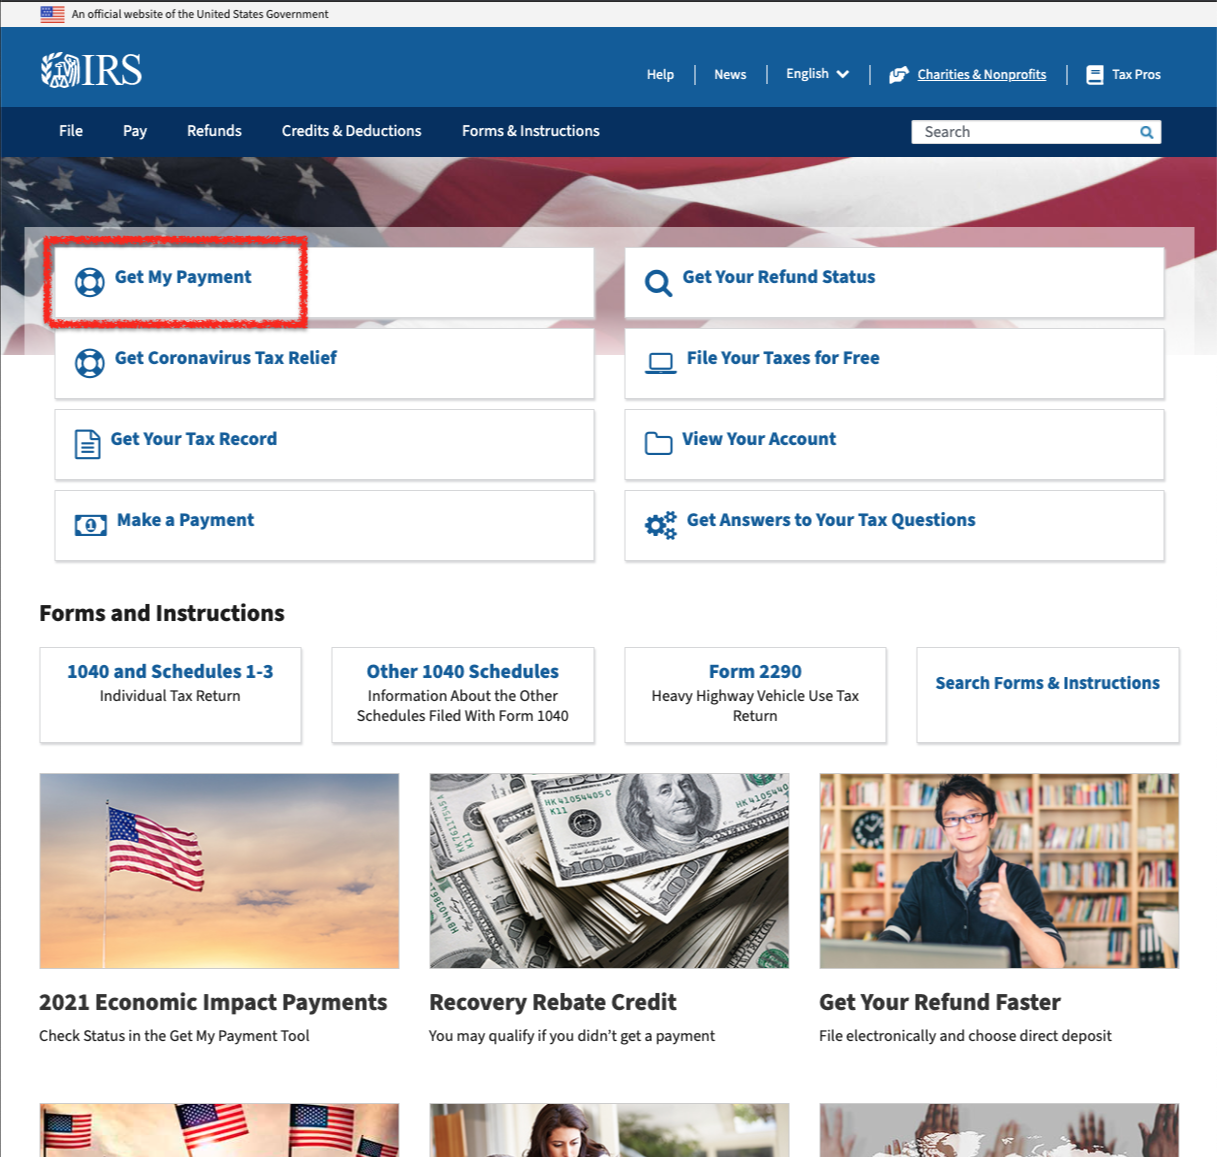Open the Make a Payment link
The height and width of the screenshot is (1157, 1217).
point(185,520)
